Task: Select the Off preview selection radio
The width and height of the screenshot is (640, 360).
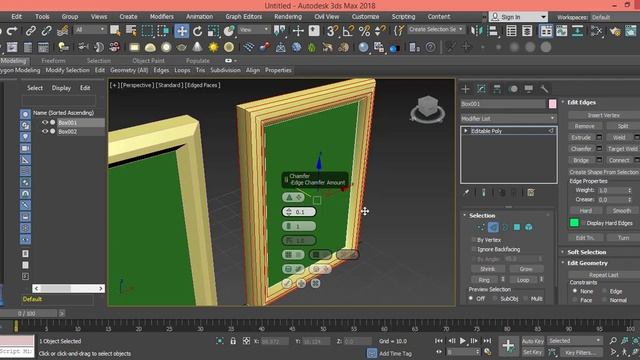Action: click(x=471, y=299)
